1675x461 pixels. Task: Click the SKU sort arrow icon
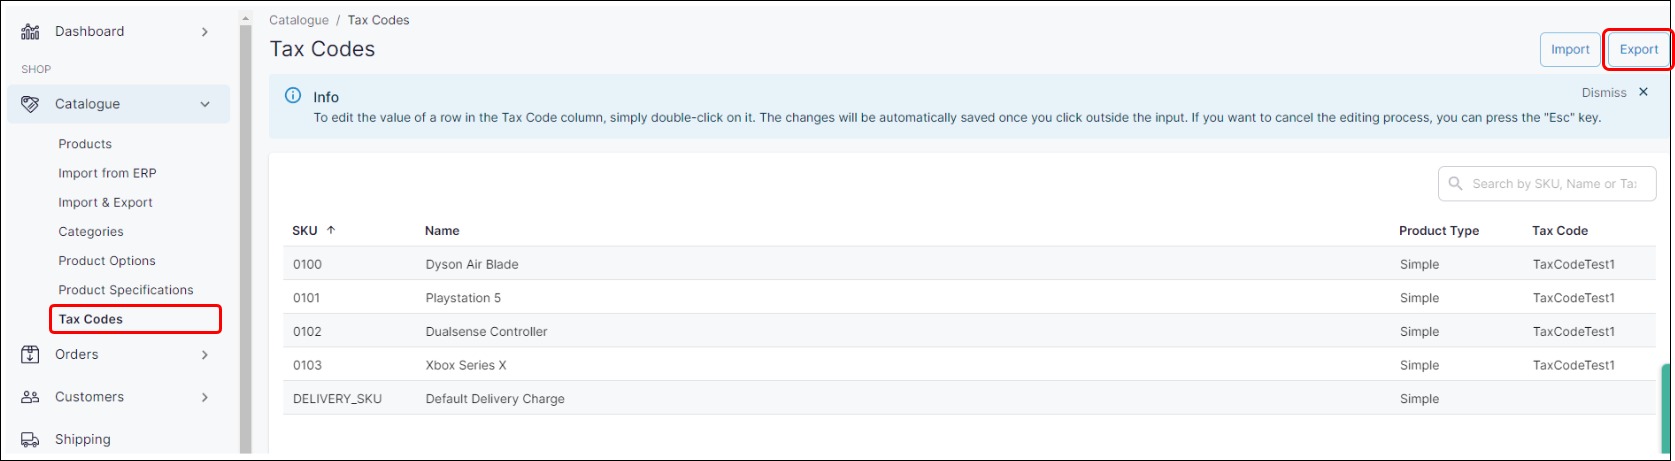pos(331,230)
